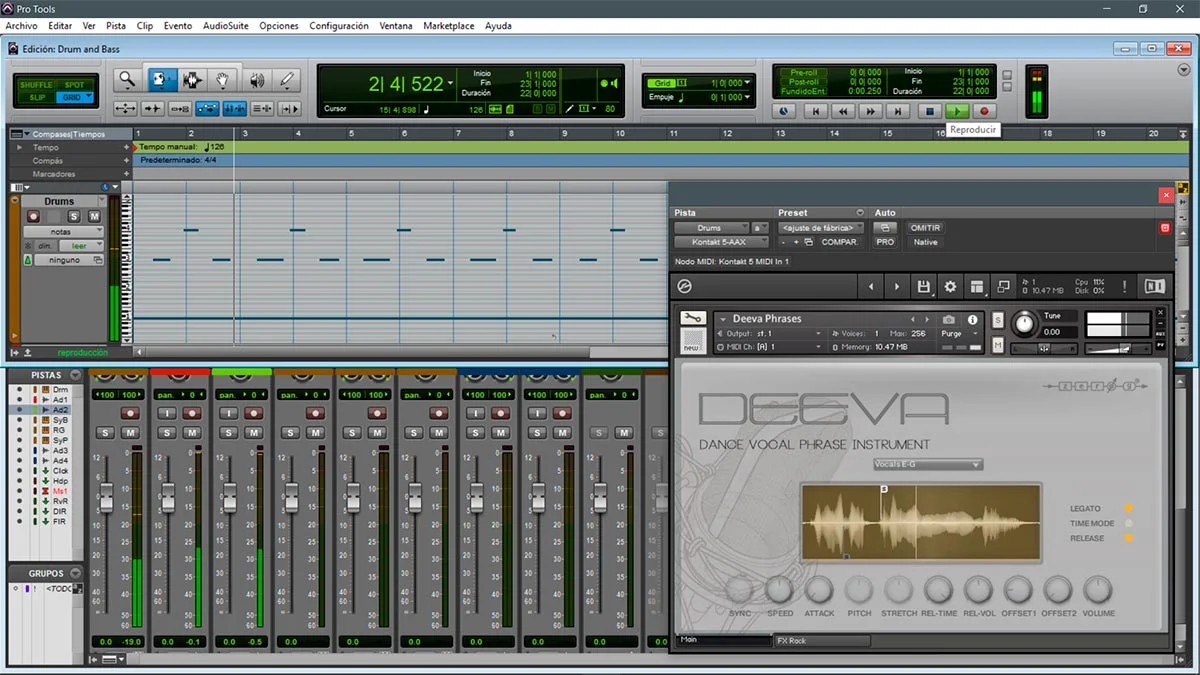Show Deeva Phrases info icon
Viewport: 1200px width, 675px height.
pos(972,319)
